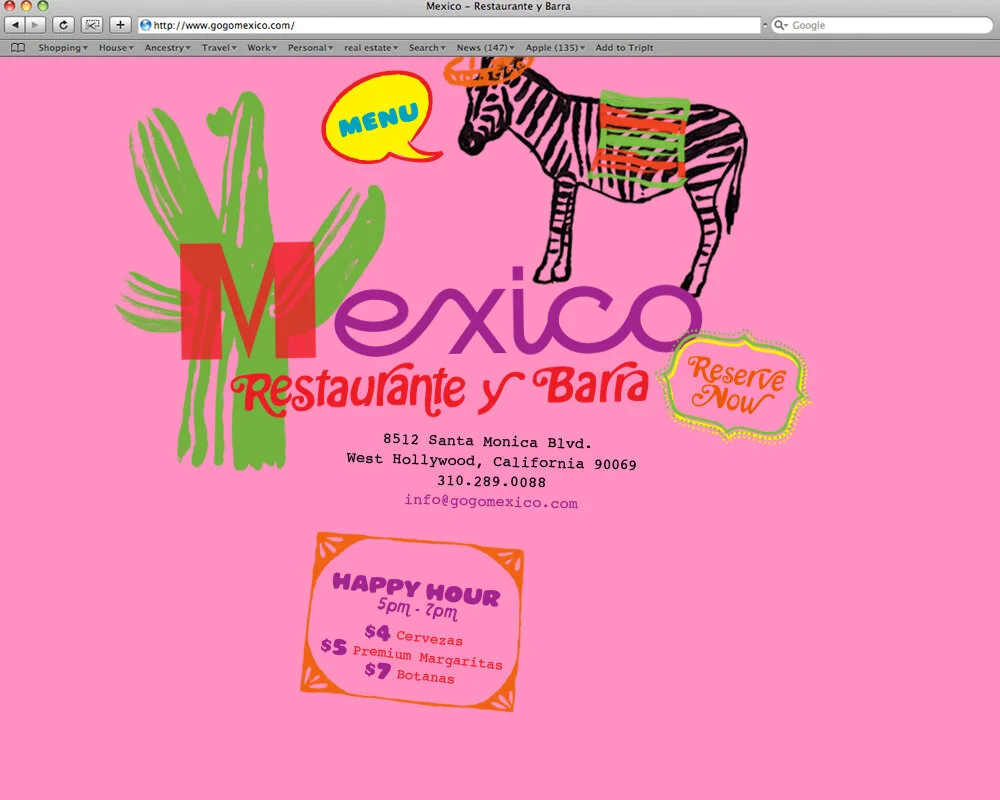
Task: Expand the News (147) bookmarks folder
Action: [485, 47]
